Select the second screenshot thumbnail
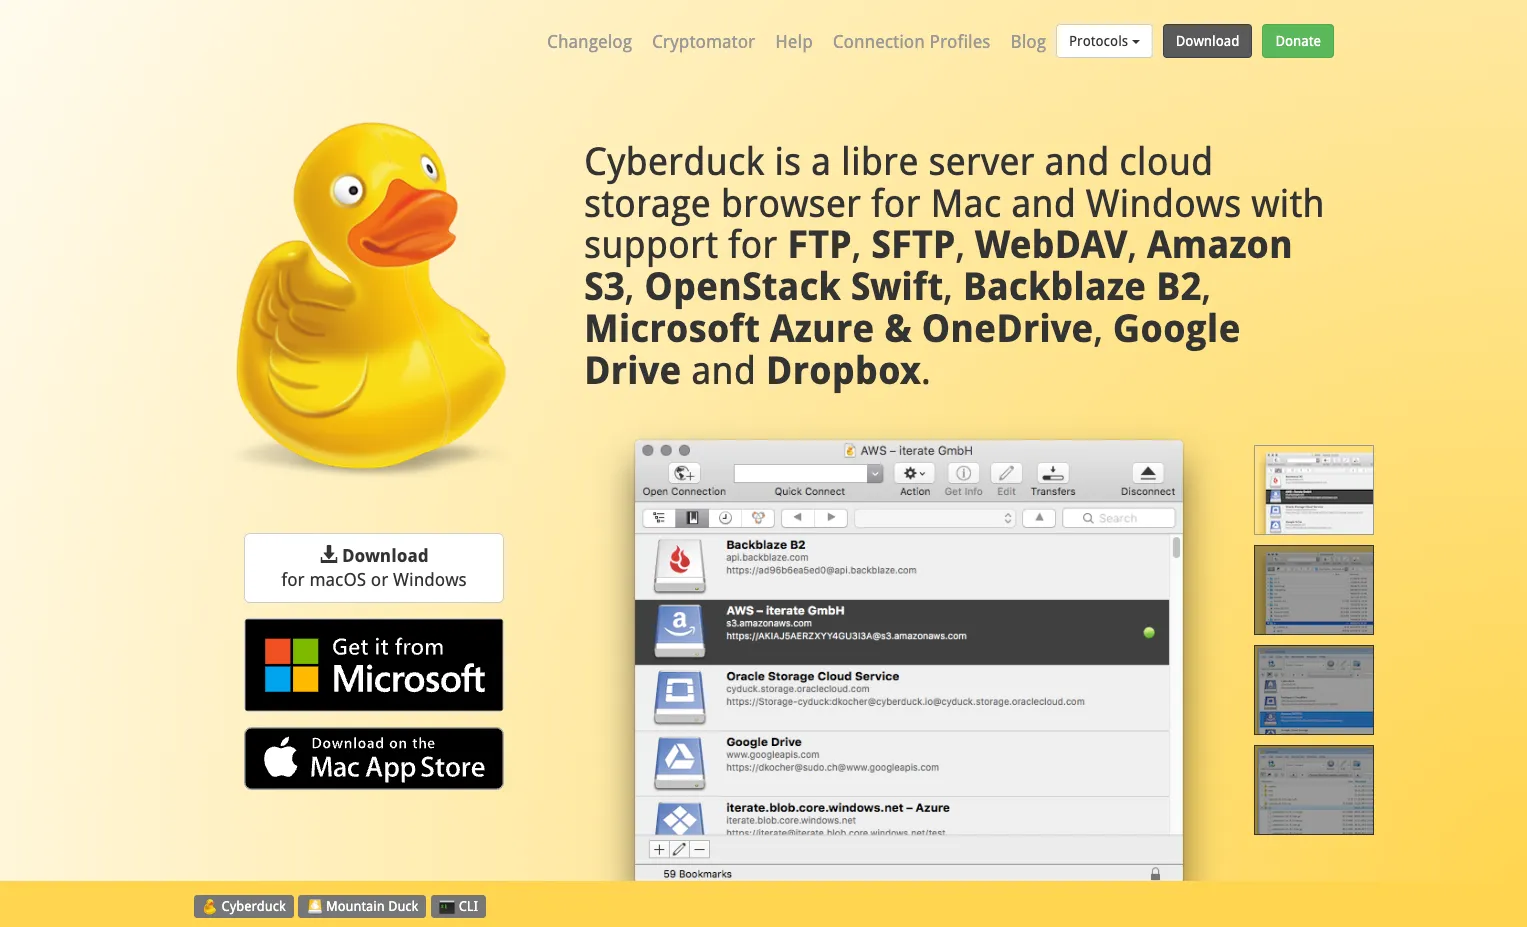The width and height of the screenshot is (1527, 927). (x=1314, y=590)
